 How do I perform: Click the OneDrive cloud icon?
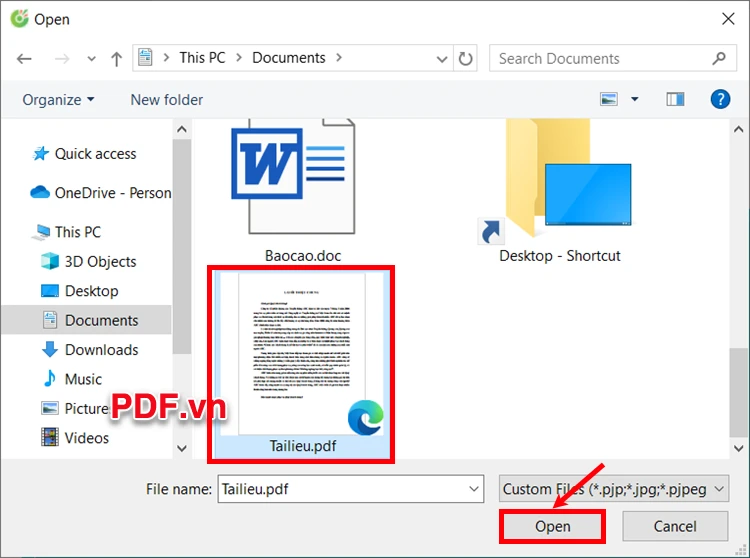click(40, 192)
